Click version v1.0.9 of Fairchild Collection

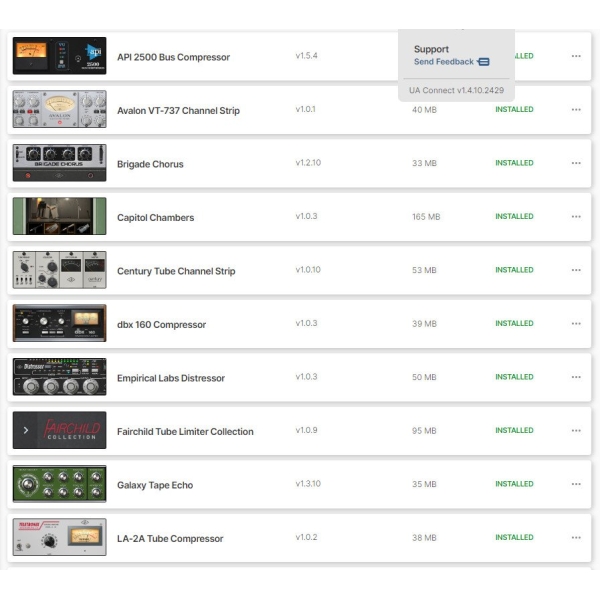[x=307, y=430]
